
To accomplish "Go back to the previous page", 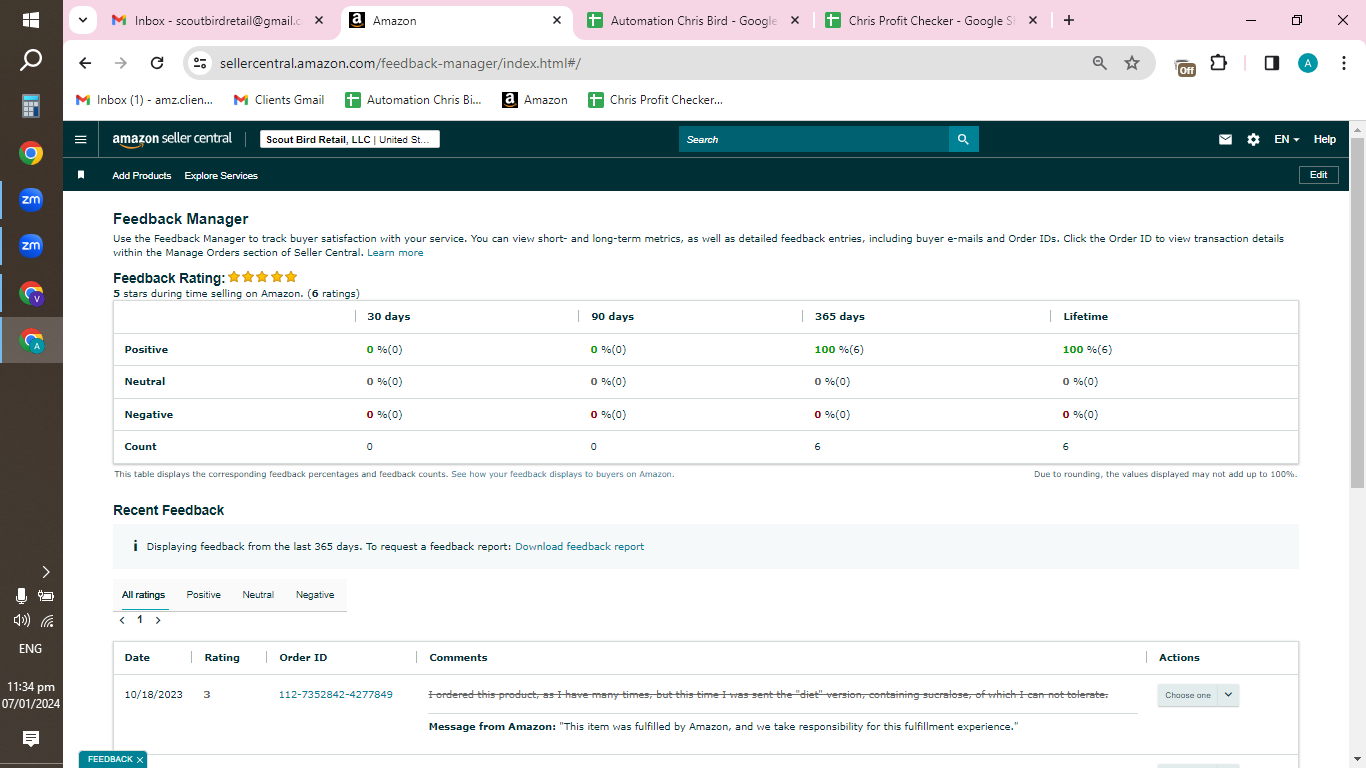I will click(86, 63).
